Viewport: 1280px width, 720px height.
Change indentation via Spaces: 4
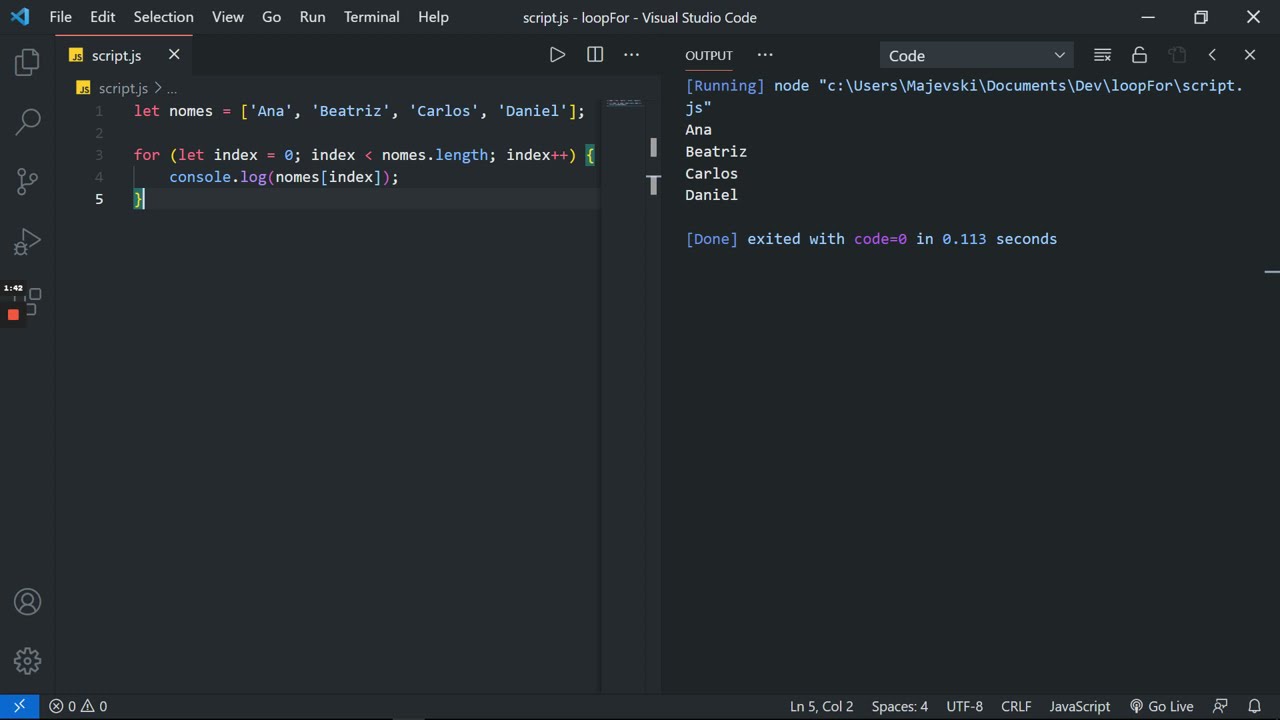click(x=899, y=706)
